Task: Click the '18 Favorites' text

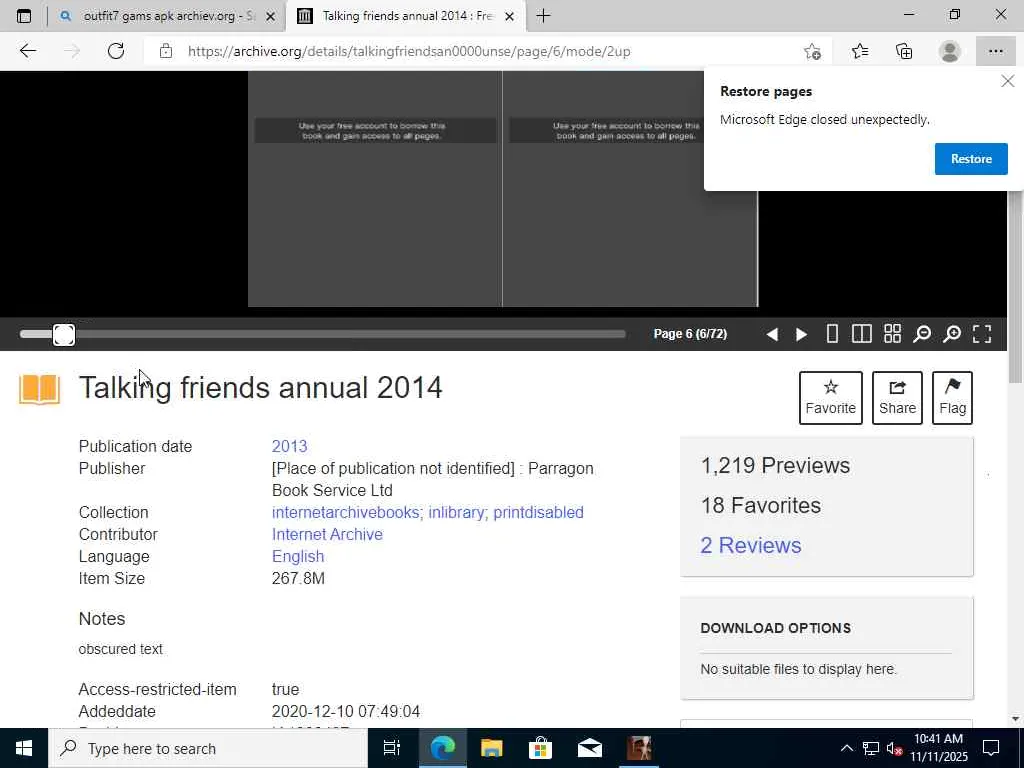Action: [x=761, y=505]
